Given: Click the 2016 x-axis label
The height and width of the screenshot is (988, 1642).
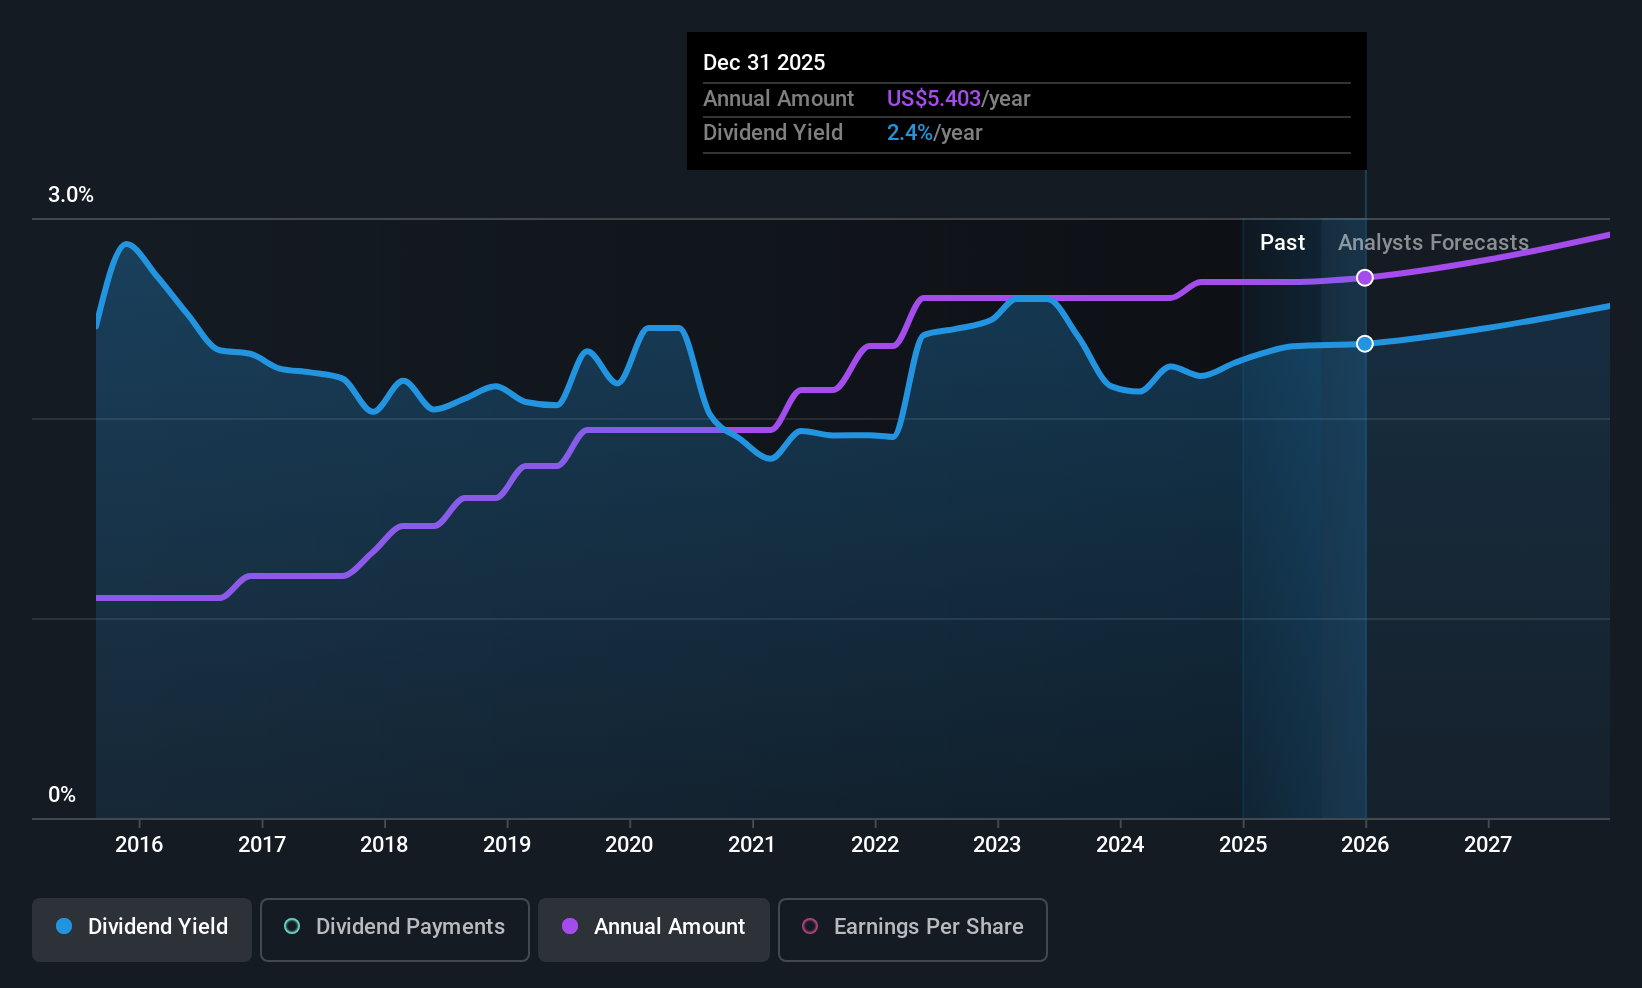Looking at the screenshot, I should pyautogui.click(x=139, y=845).
